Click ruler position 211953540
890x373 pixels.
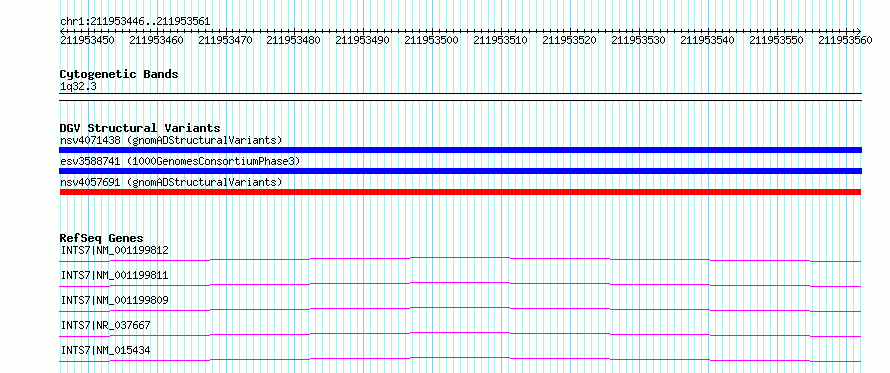tap(707, 40)
